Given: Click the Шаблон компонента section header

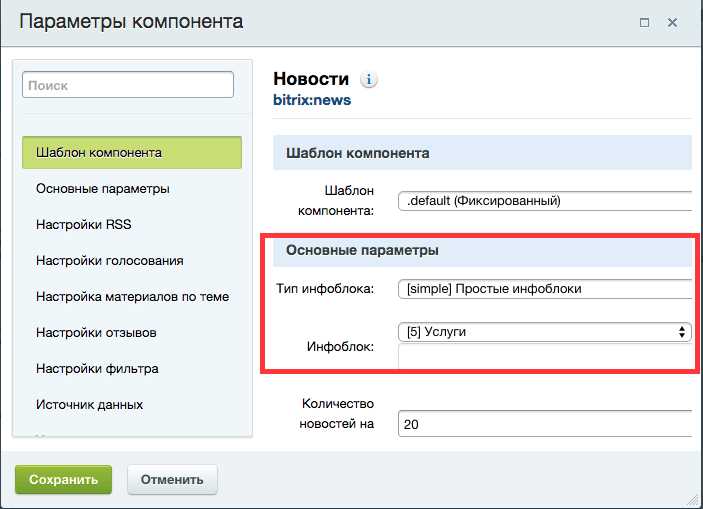Looking at the screenshot, I should point(482,153).
